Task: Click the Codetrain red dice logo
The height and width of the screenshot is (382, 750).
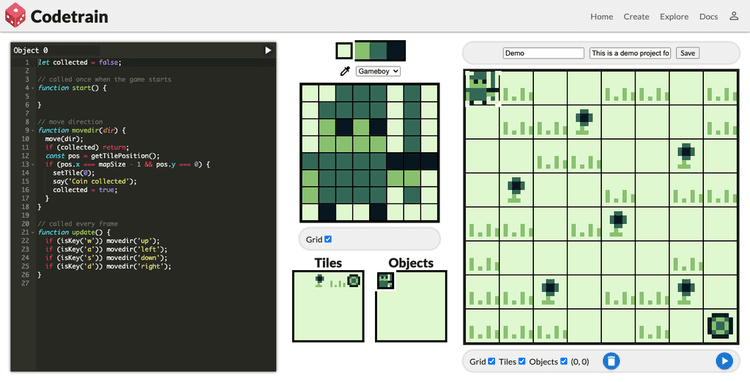Action: tap(15, 15)
